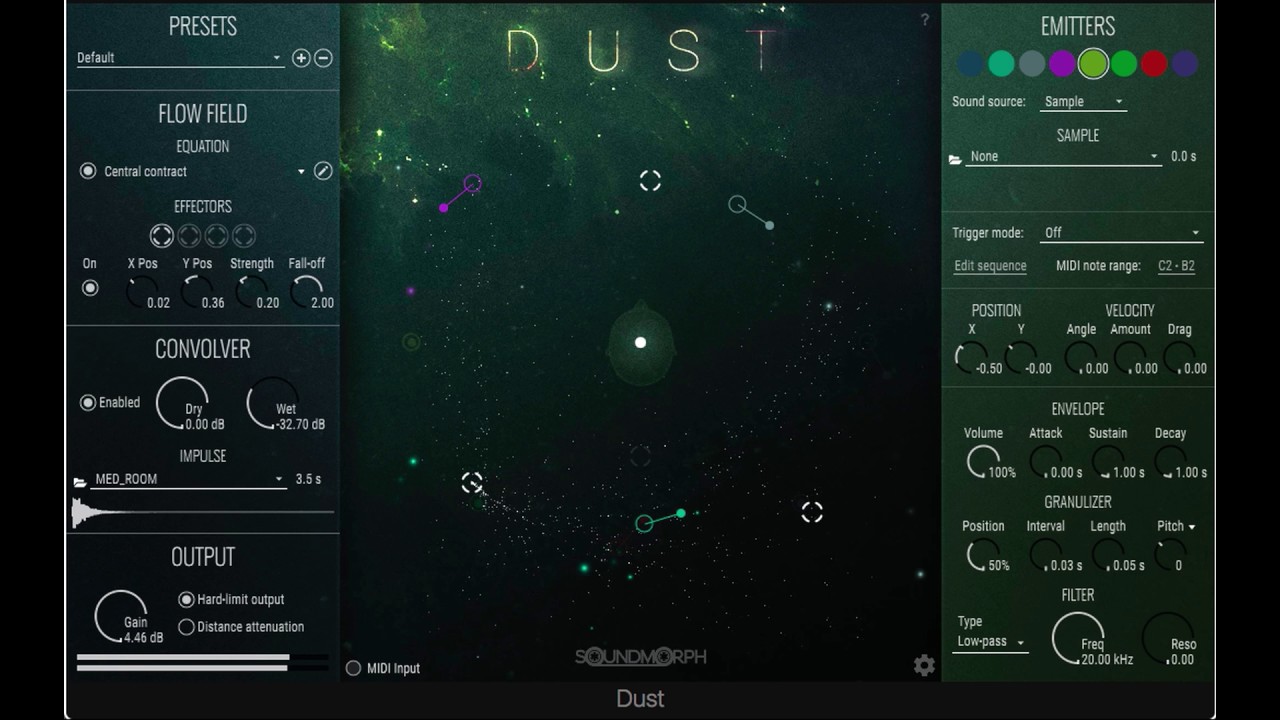The width and height of the screenshot is (1280, 720).
Task: Toggle Hard-limit output option
Action: coord(186,600)
